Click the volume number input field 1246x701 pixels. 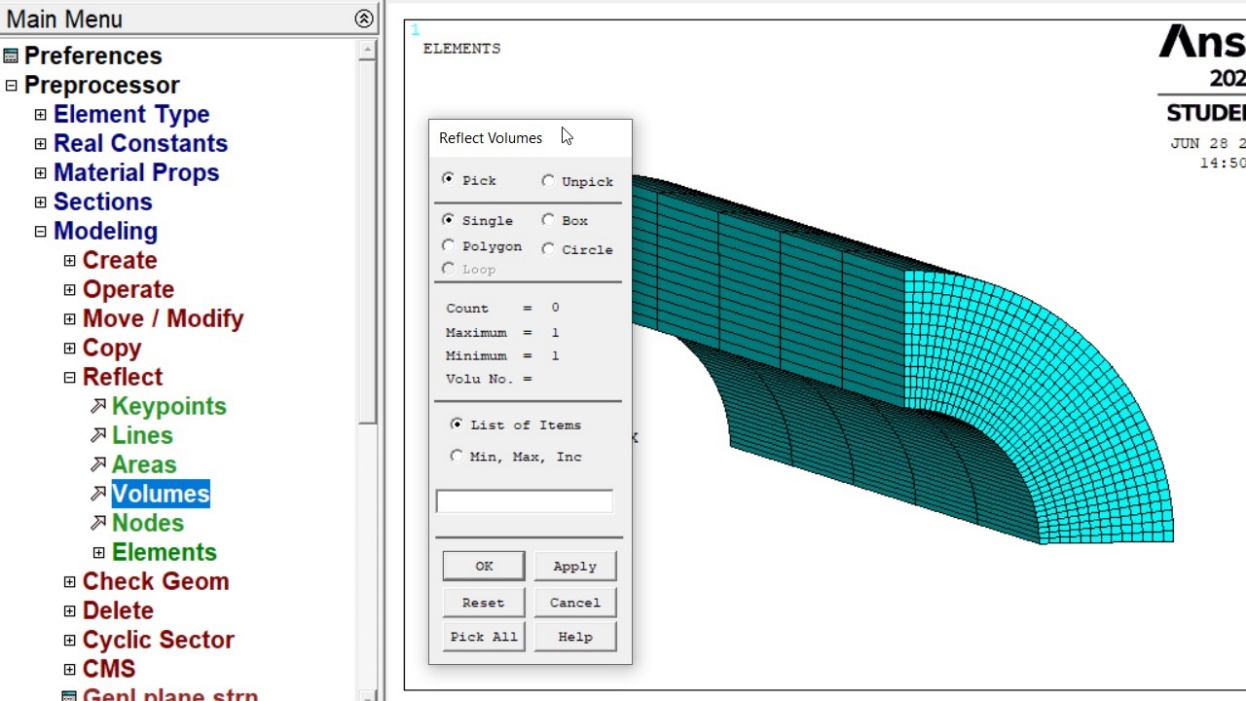coord(524,501)
